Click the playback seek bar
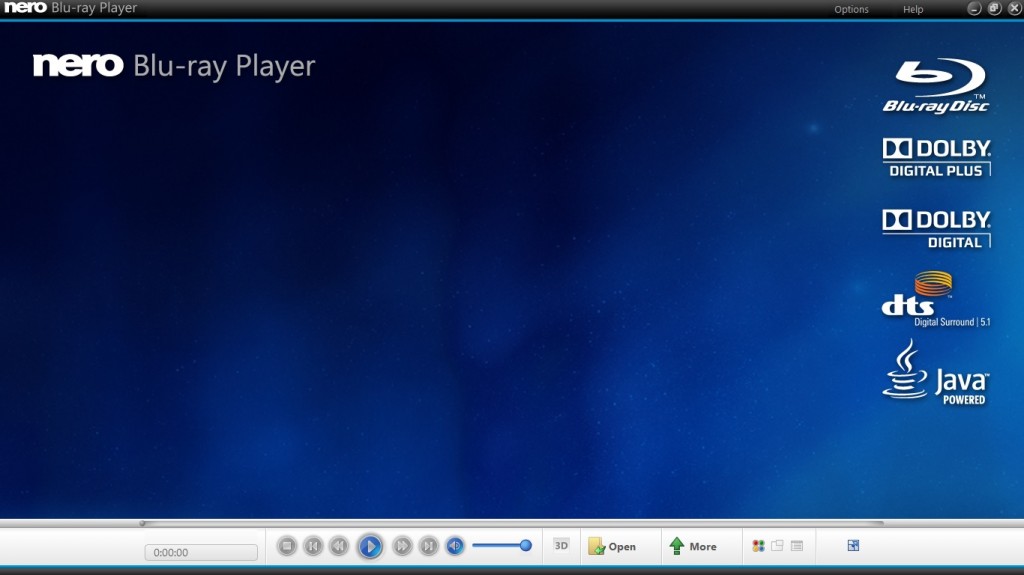The height and width of the screenshot is (575, 1024). [x=510, y=523]
